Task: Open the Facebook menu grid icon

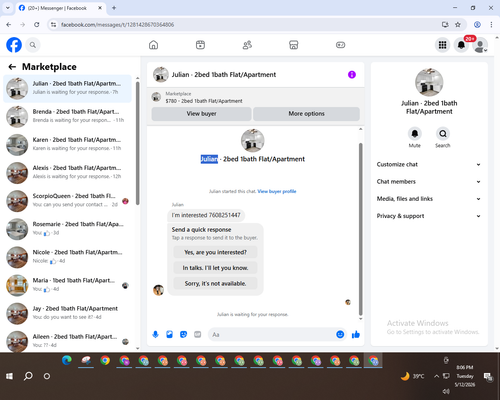Action: click(442, 45)
